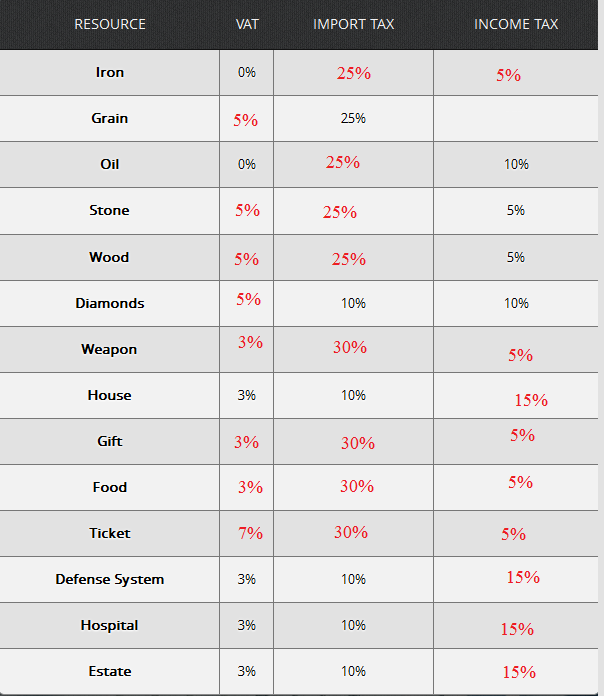This screenshot has height=696, width=604.
Task: Select the IMPORT TAX column header
Action: tap(353, 24)
